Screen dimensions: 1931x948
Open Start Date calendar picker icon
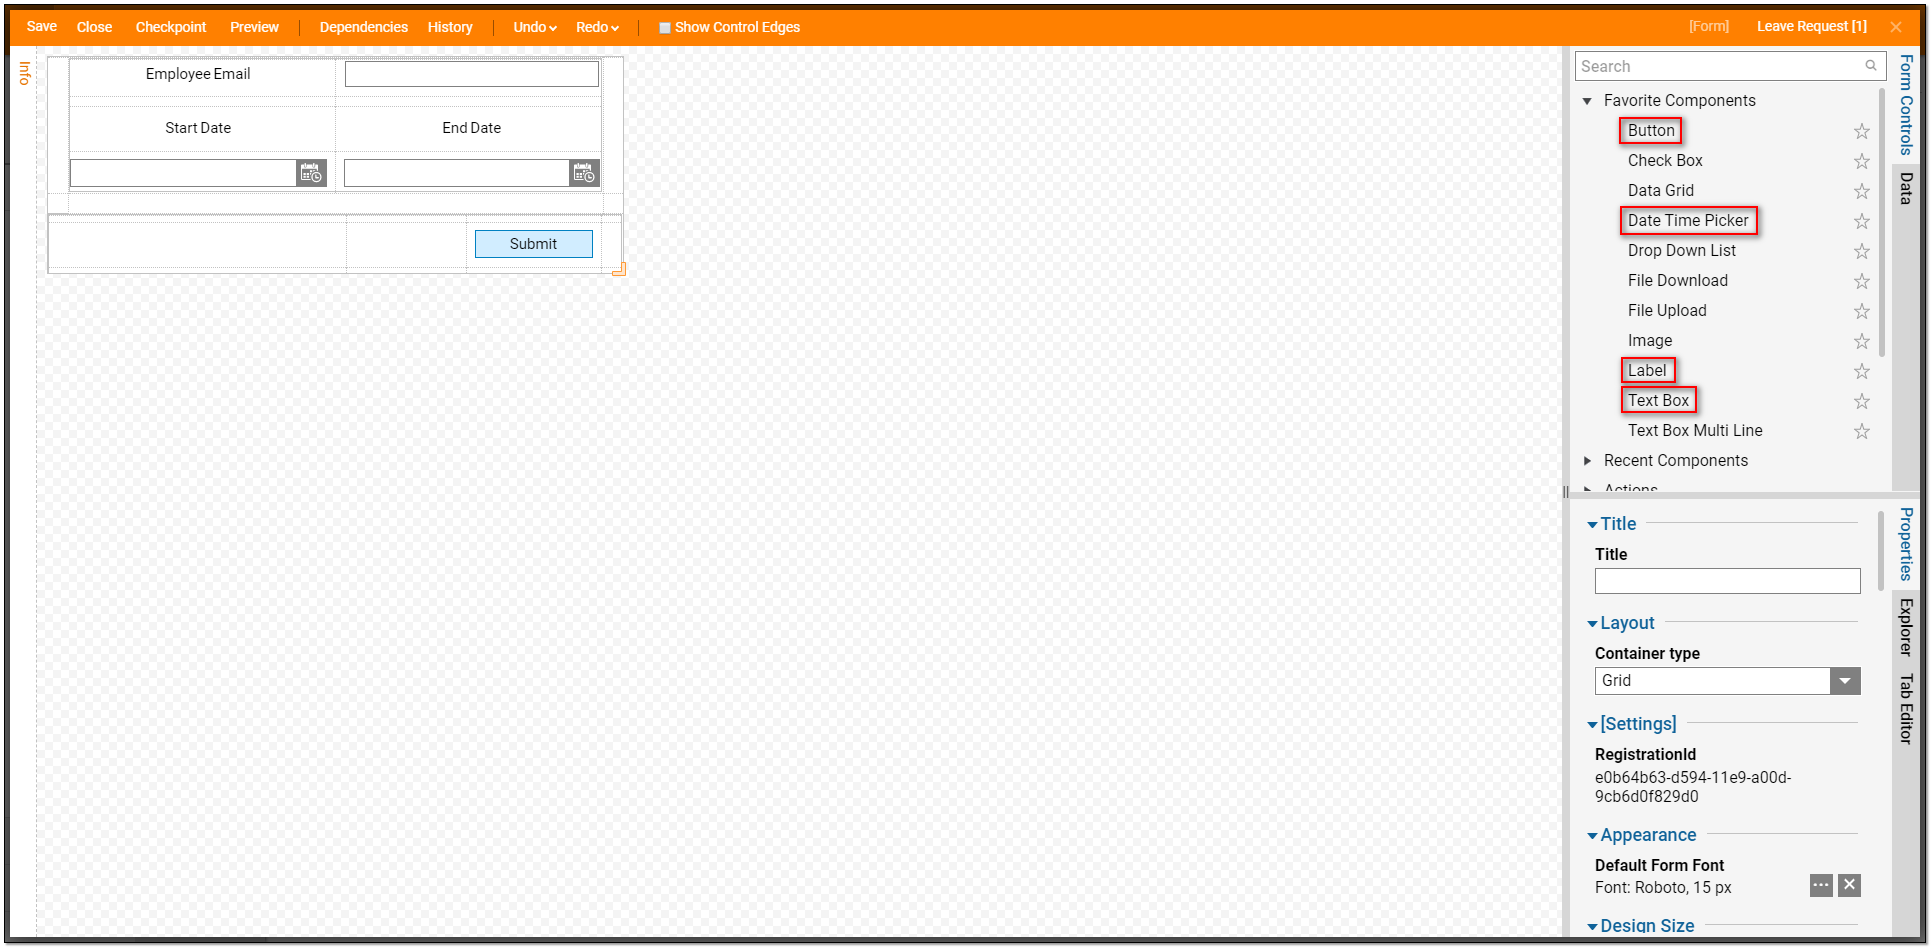pos(311,173)
